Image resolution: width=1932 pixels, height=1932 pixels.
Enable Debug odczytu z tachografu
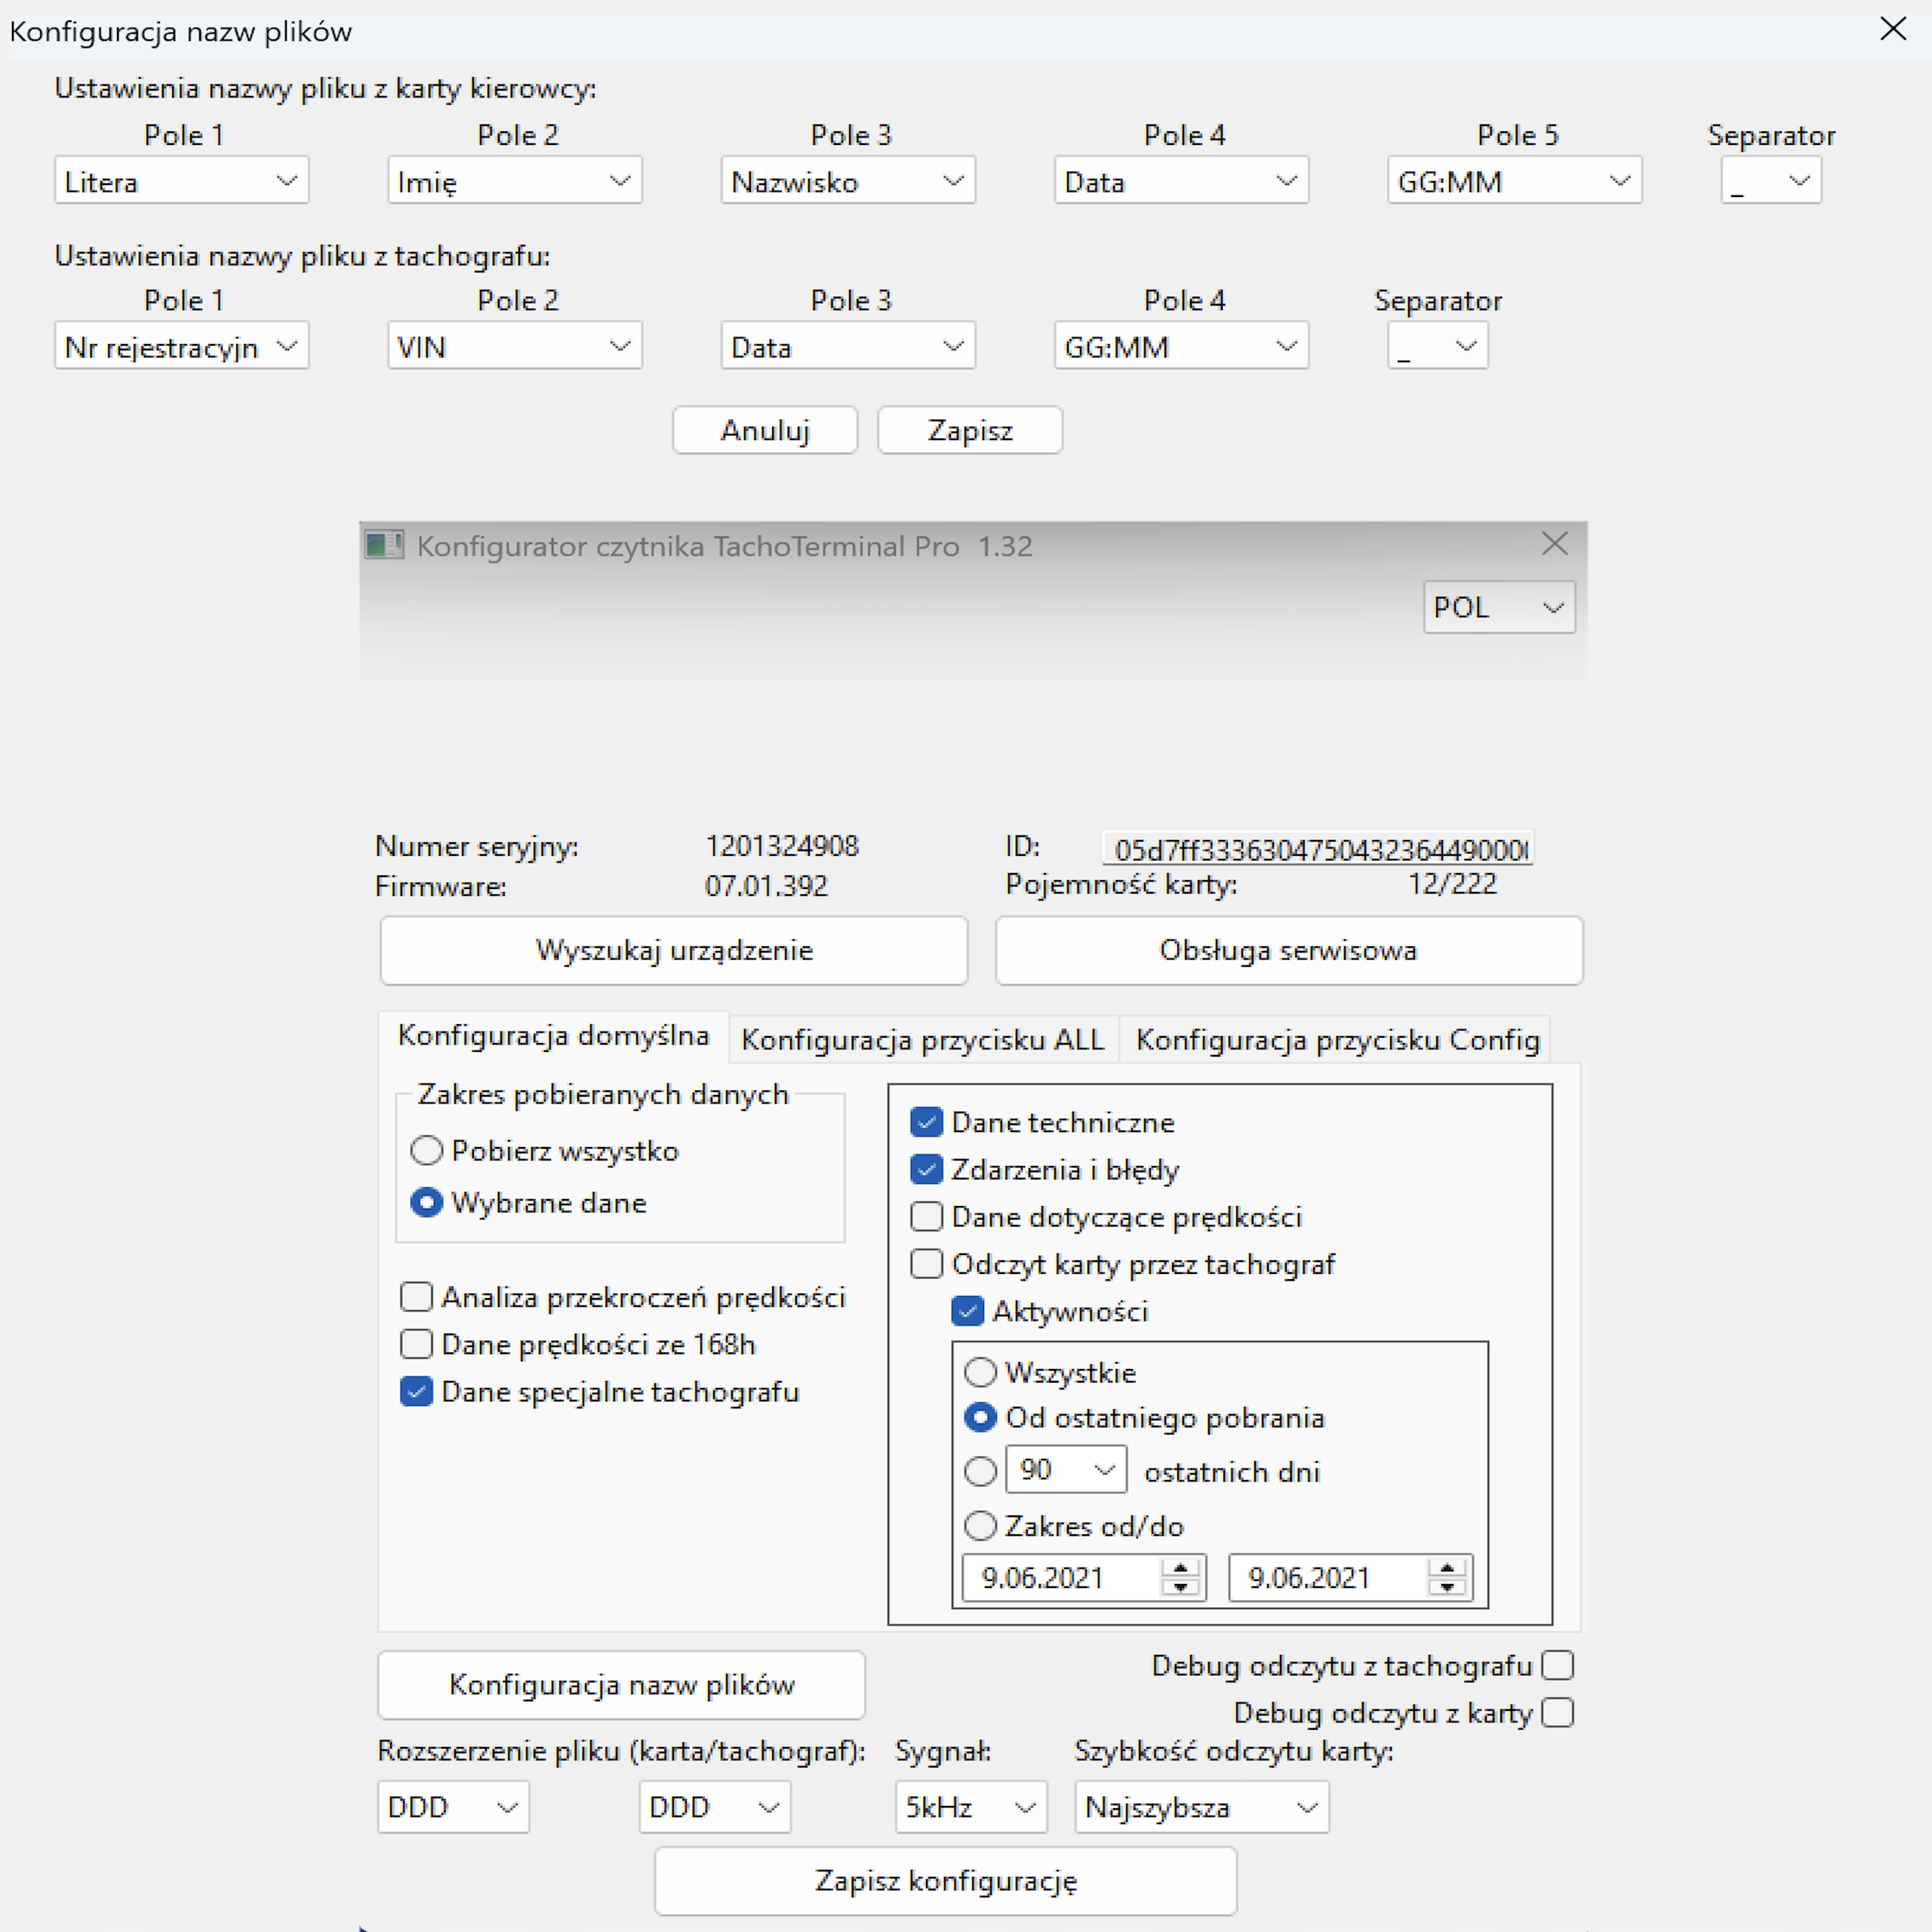1557,1666
